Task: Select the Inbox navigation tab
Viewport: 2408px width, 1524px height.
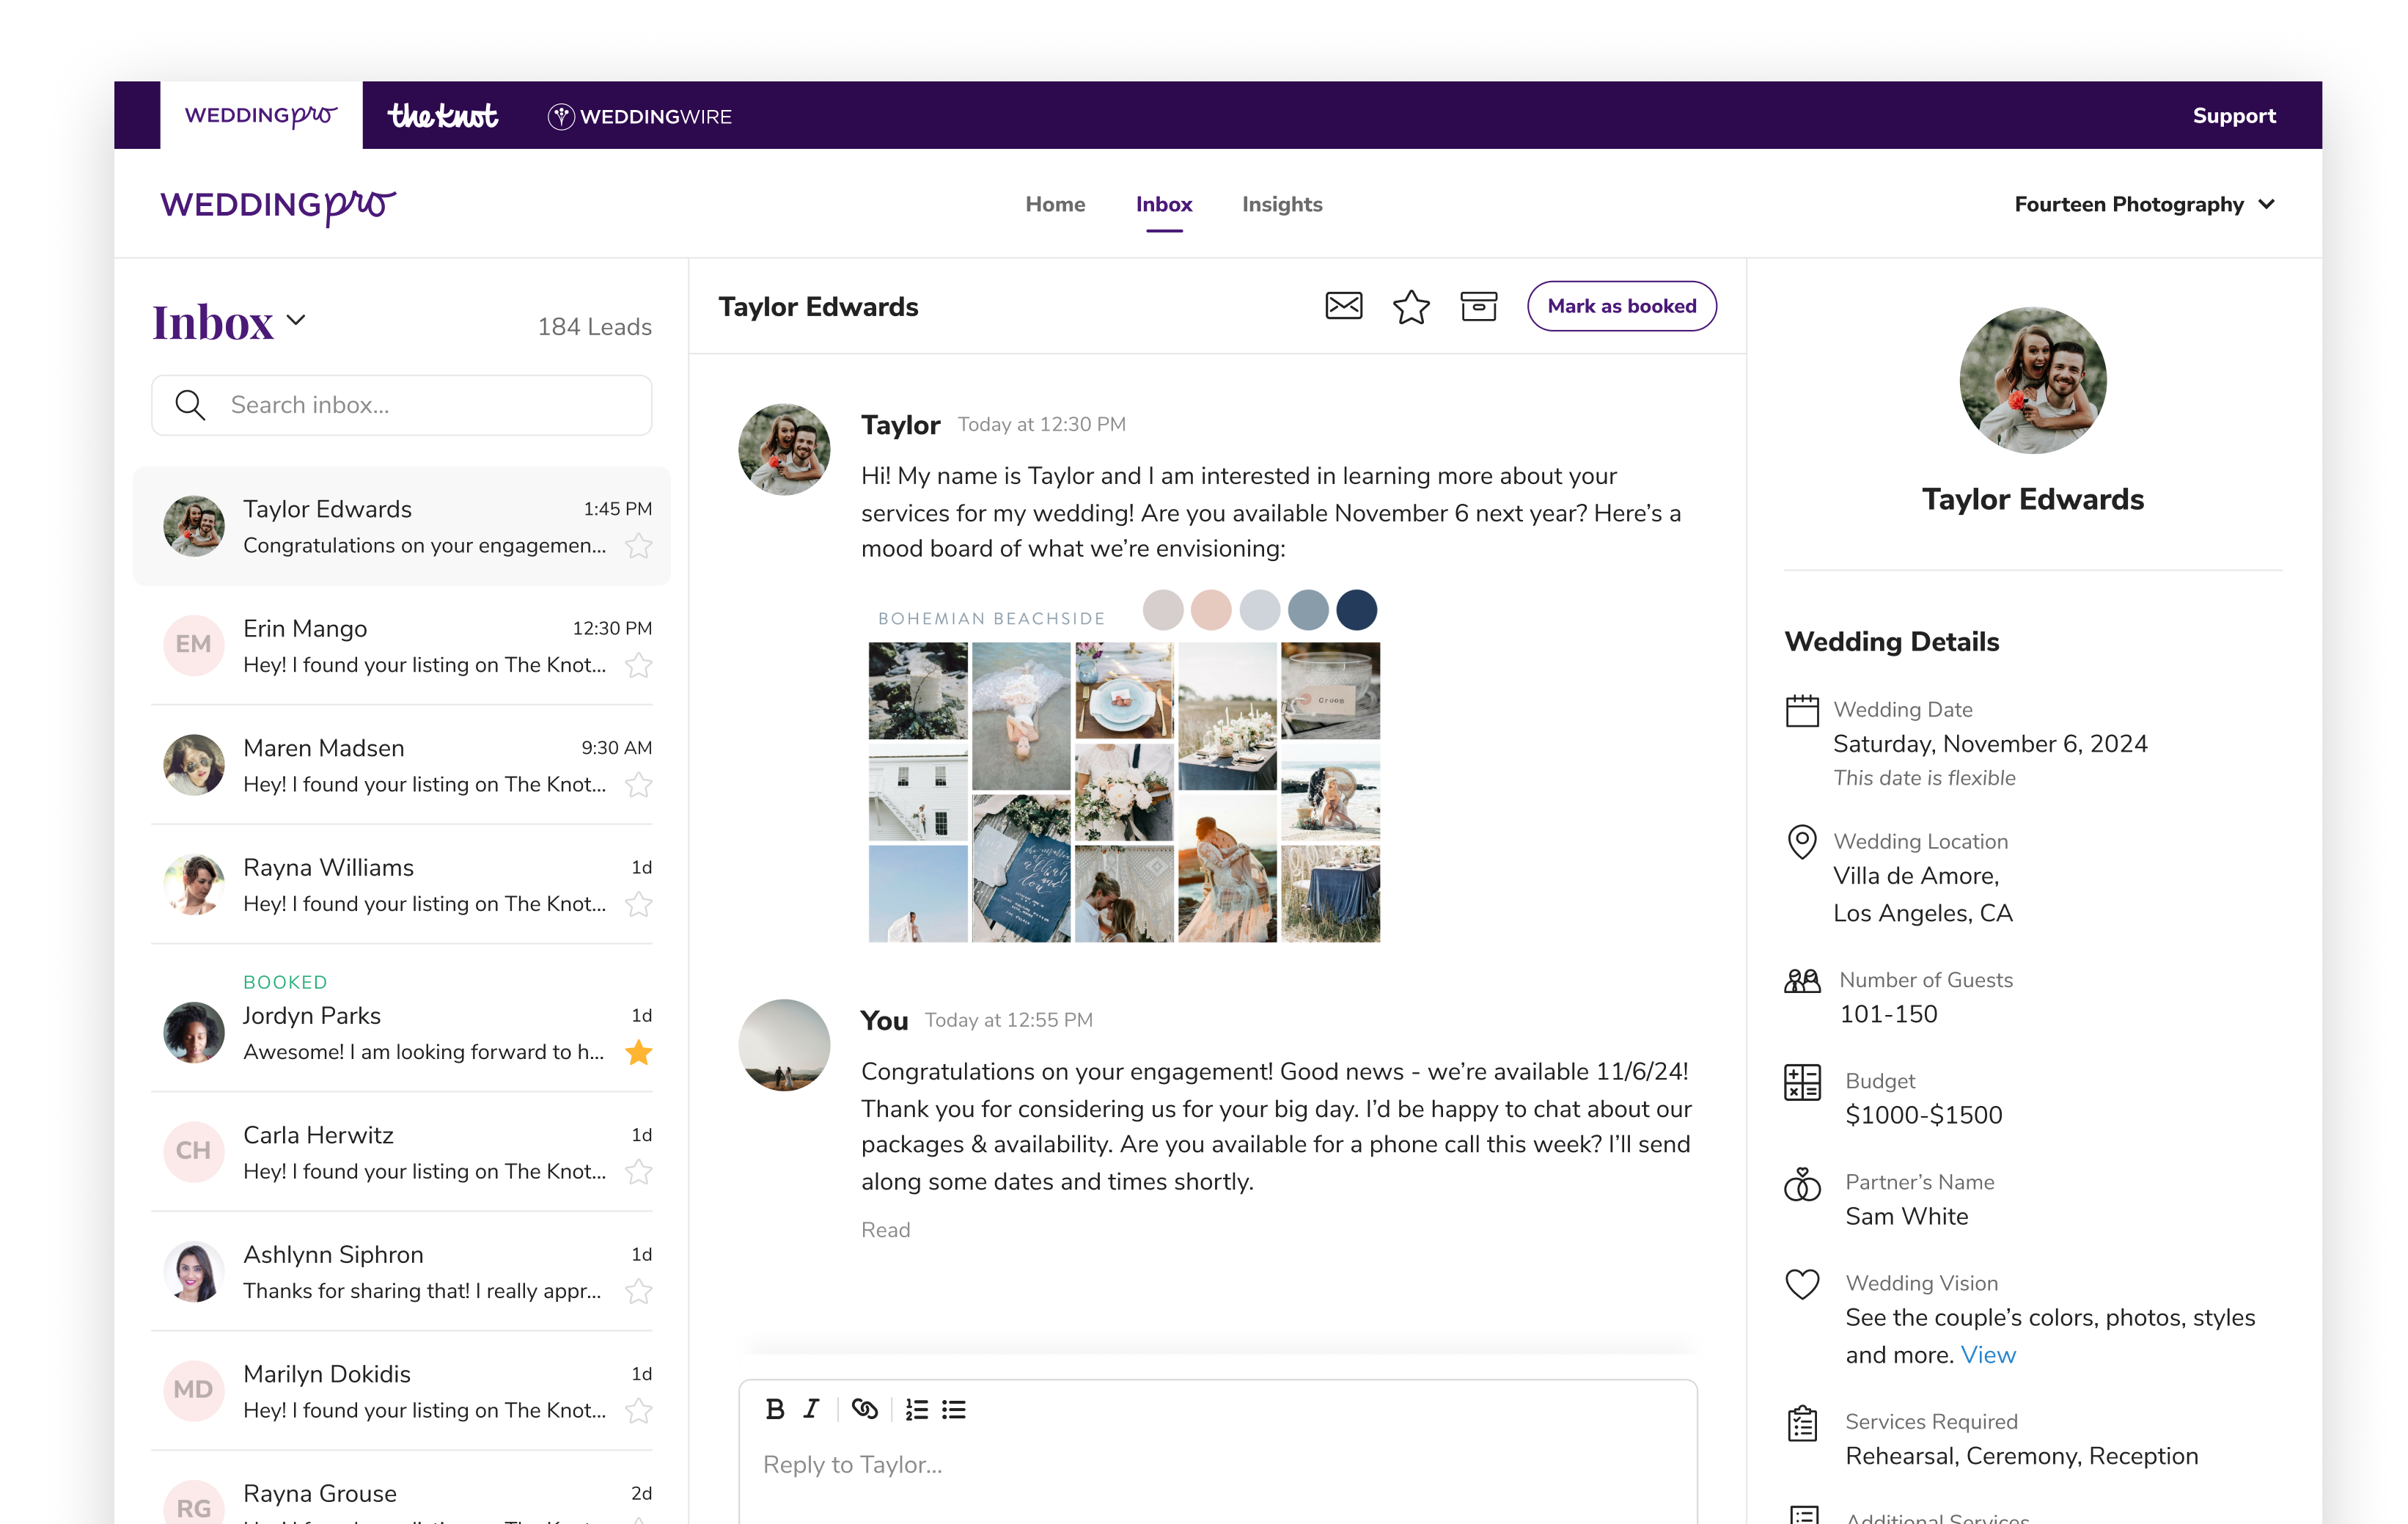Action: click(1164, 204)
